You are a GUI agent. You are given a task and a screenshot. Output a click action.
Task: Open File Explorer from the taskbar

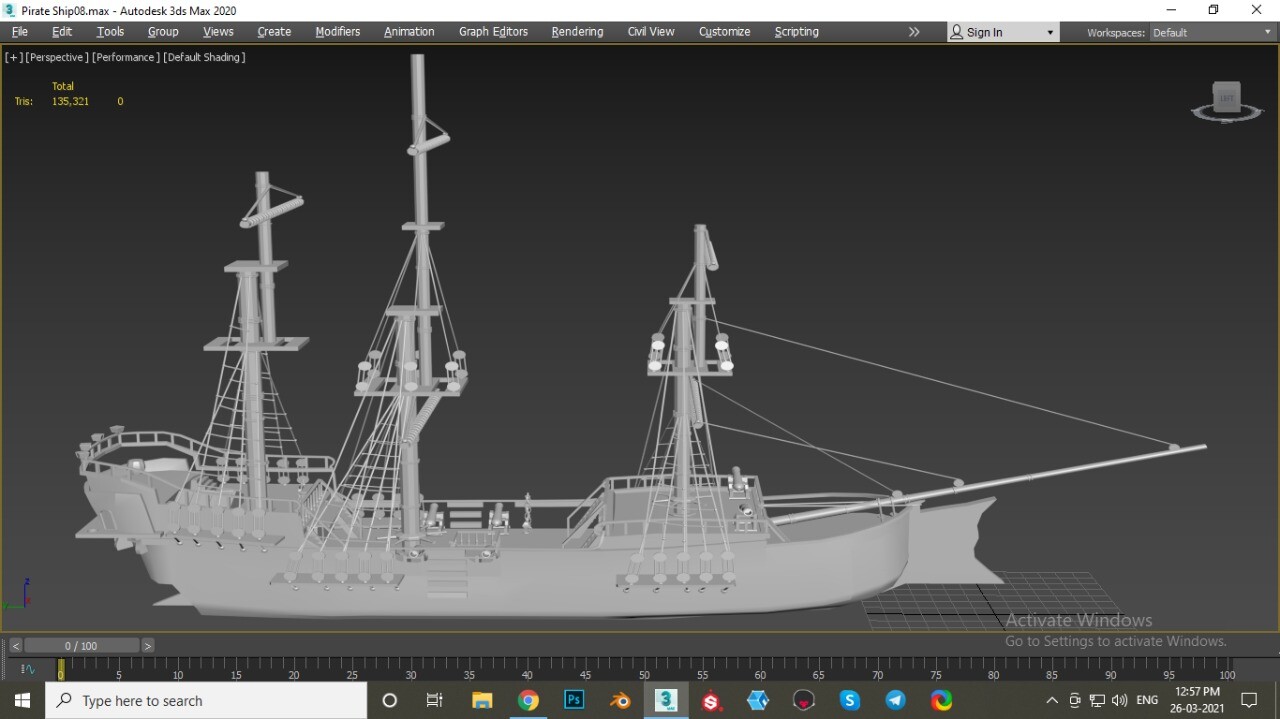pyautogui.click(x=482, y=700)
